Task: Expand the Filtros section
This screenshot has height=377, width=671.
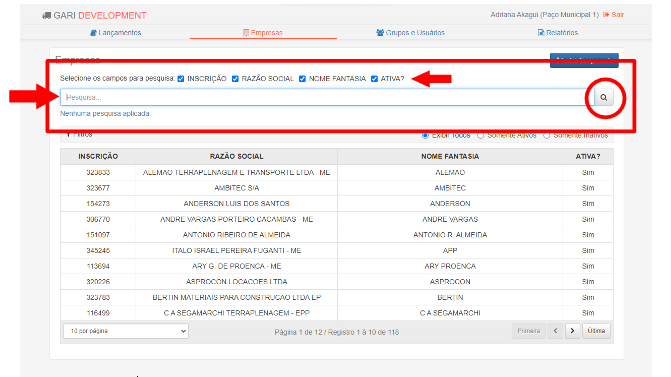Action: [x=80, y=135]
